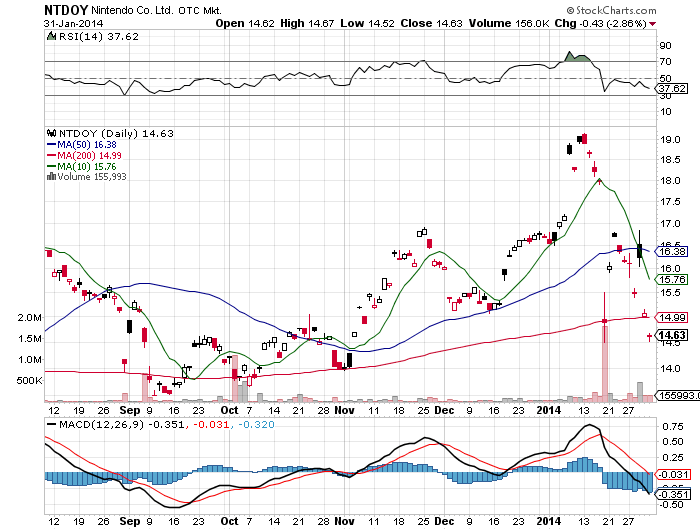Image resolution: width=700 pixels, height=530 pixels.
Task: Click the candlestick icon beside NTDOY (Daily)
Action: tap(51, 133)
